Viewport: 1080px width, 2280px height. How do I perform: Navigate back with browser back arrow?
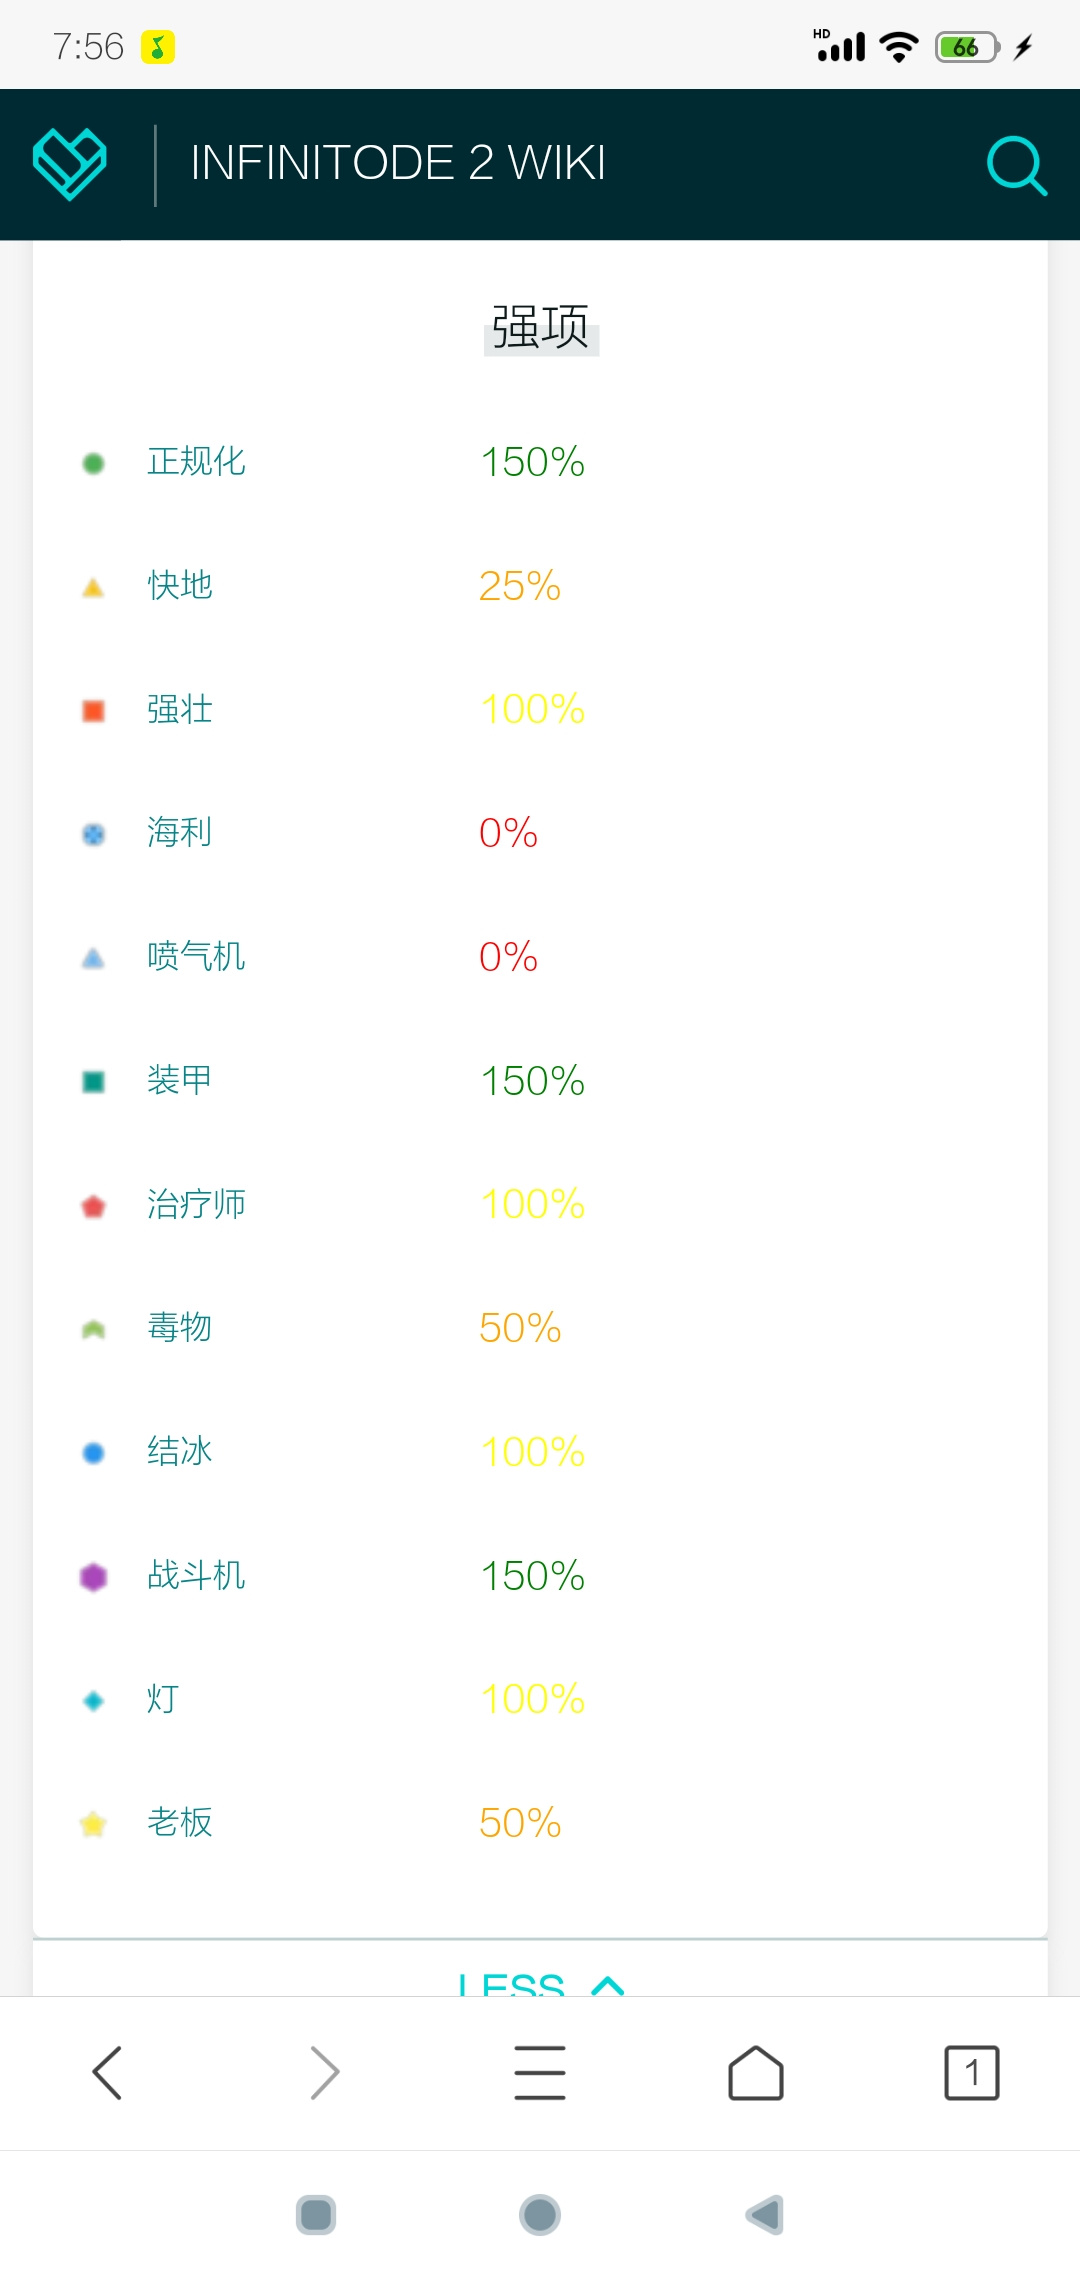[x=107, y=2072]
